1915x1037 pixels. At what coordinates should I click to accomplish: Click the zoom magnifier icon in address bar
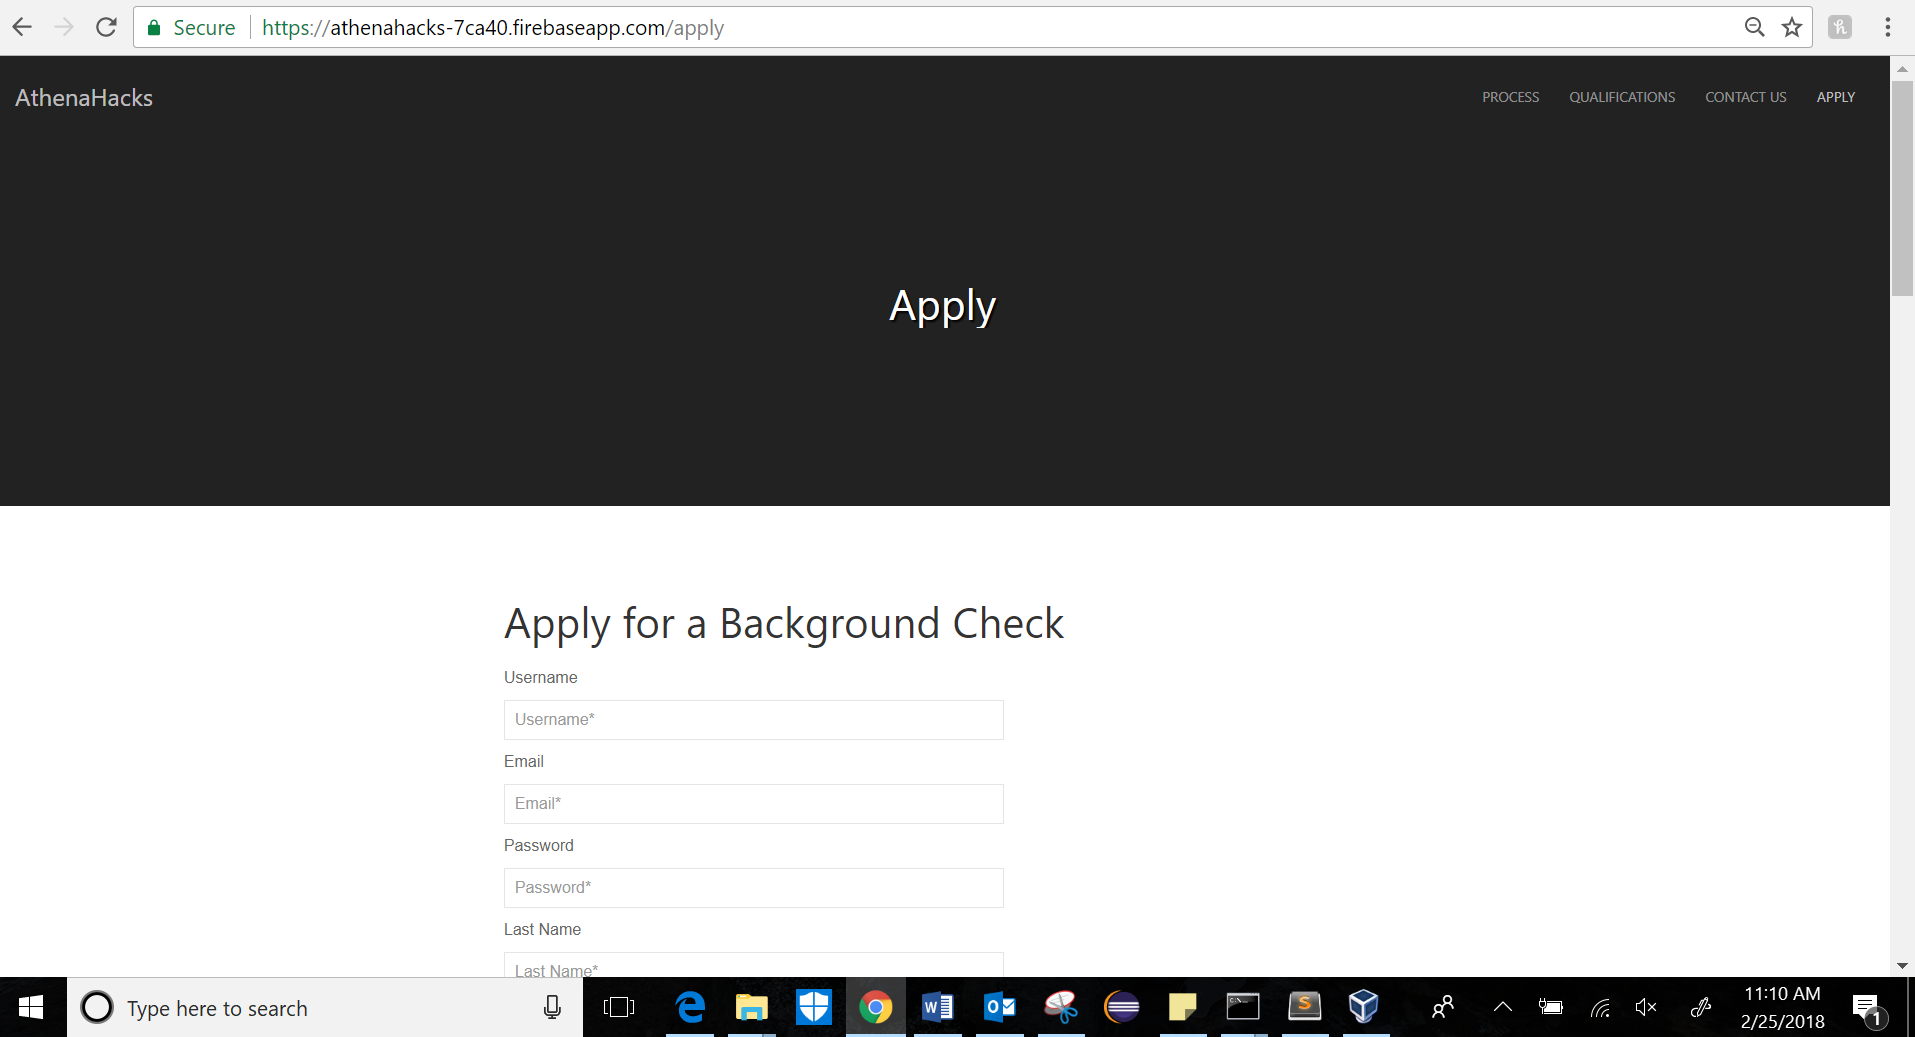1755,27
